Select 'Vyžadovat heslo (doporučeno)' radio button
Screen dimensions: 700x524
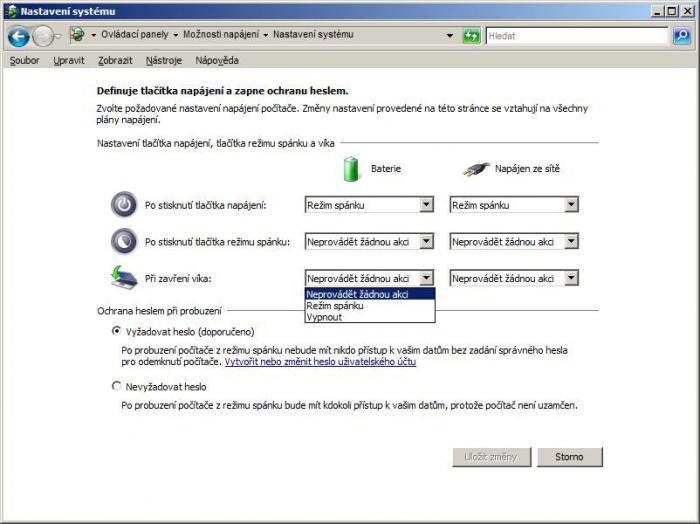pos(117,330)
